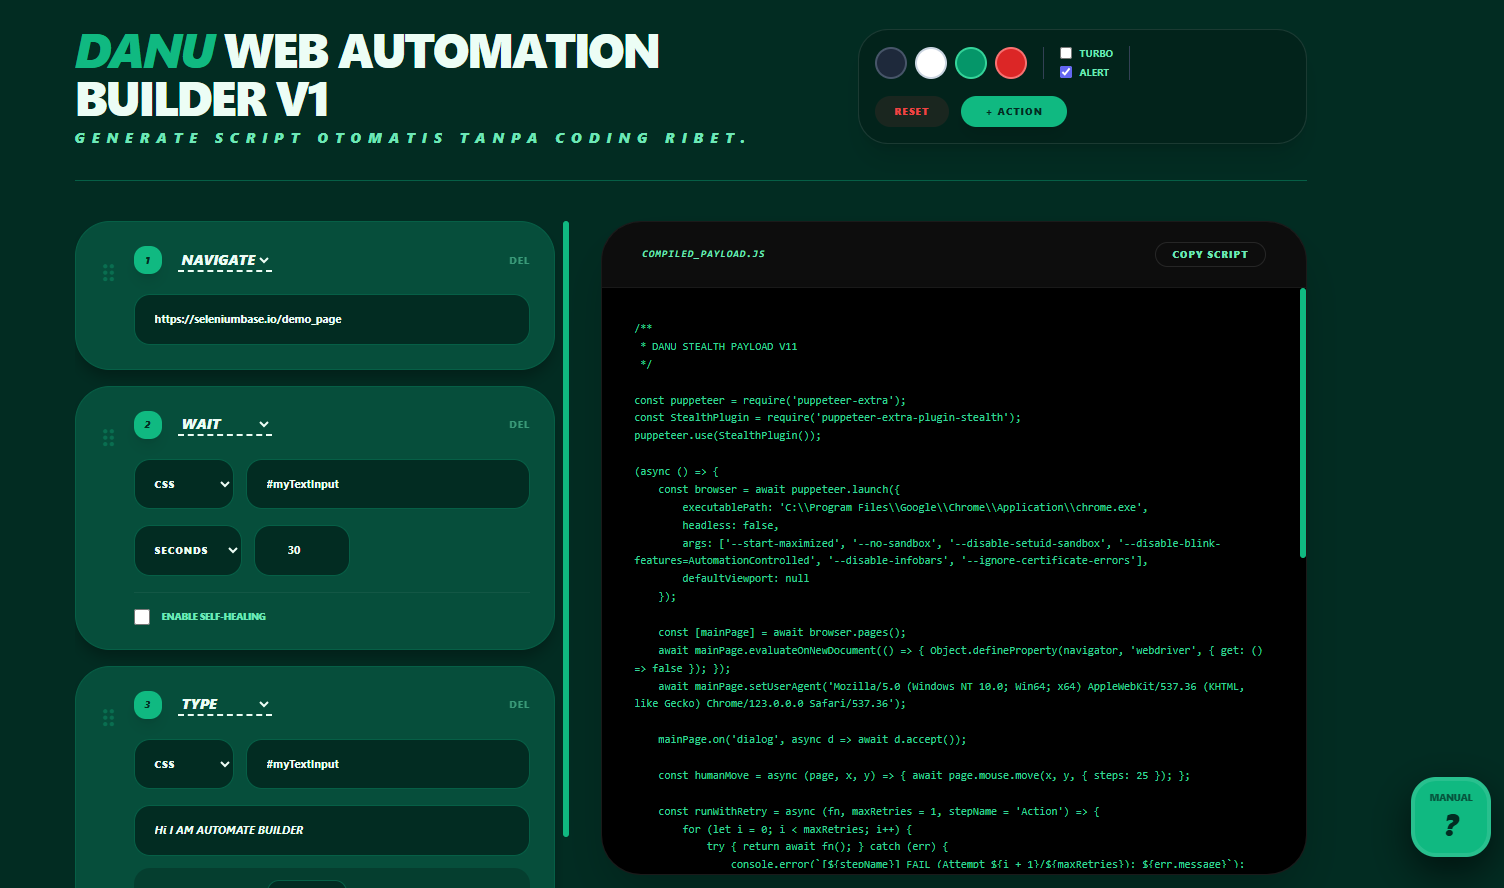Click the wait duration field showing 30

[x=302, y=550]
